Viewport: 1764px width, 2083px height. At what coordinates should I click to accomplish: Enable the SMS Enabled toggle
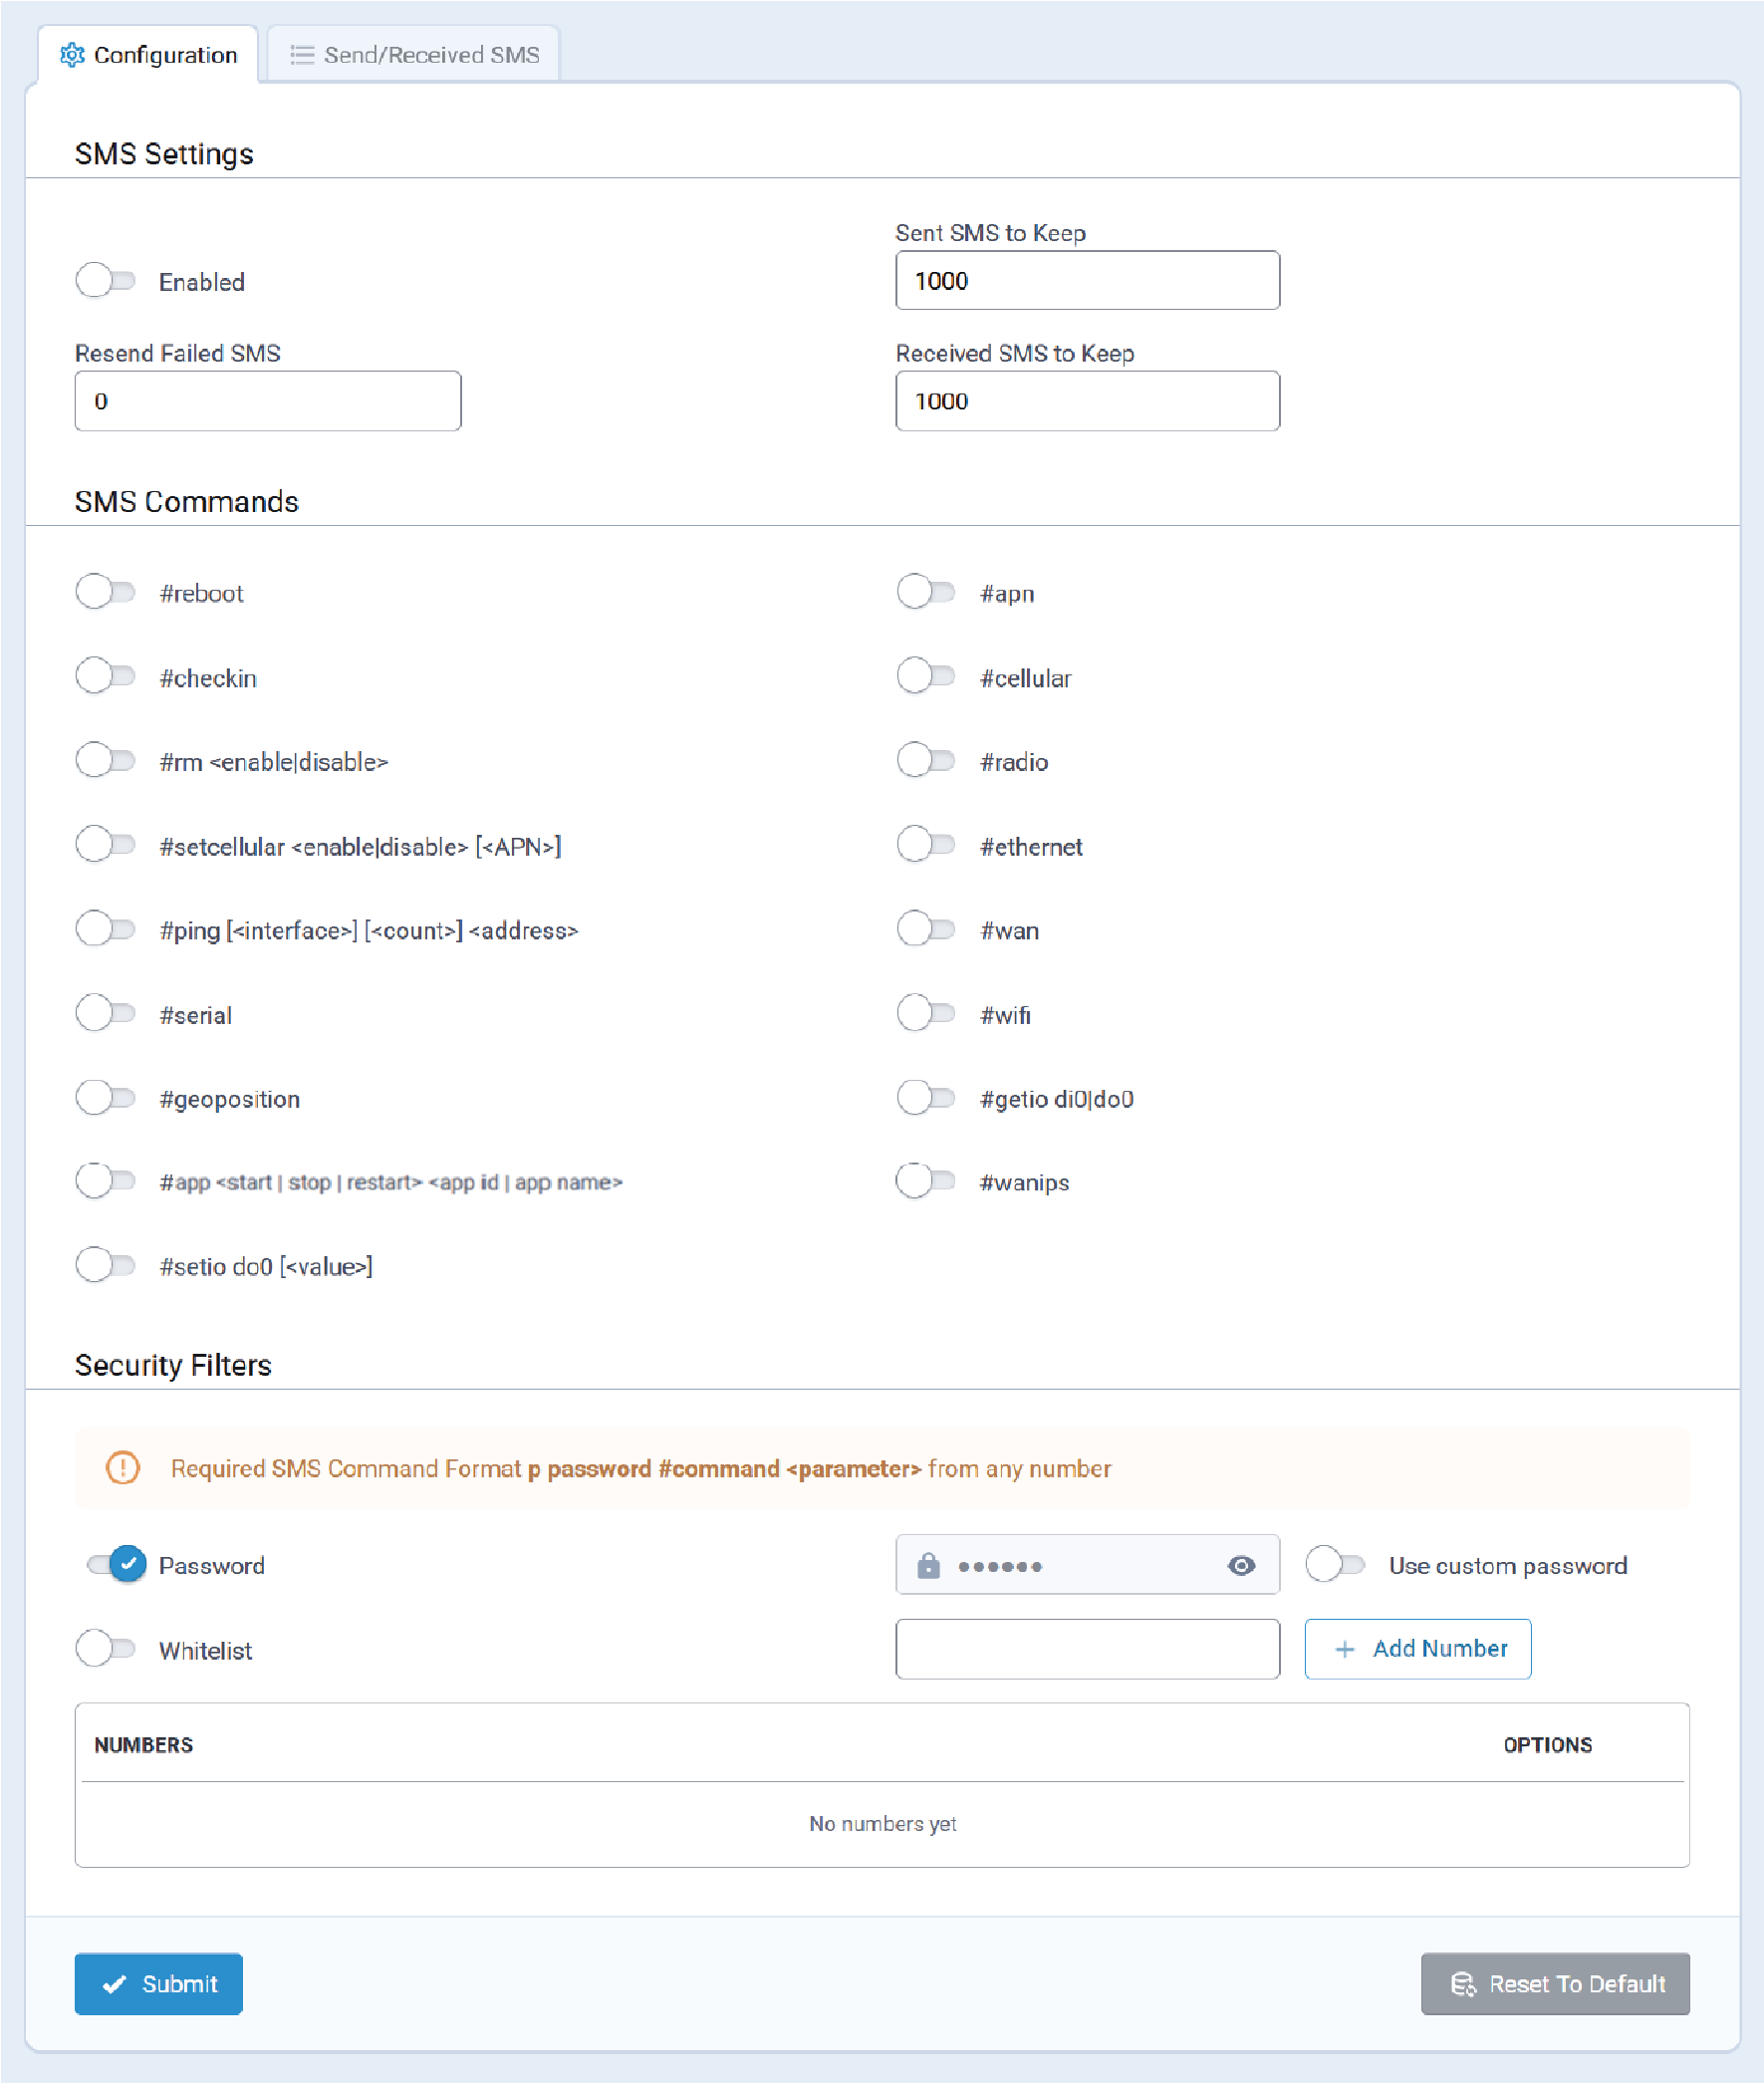pos(106,281)
